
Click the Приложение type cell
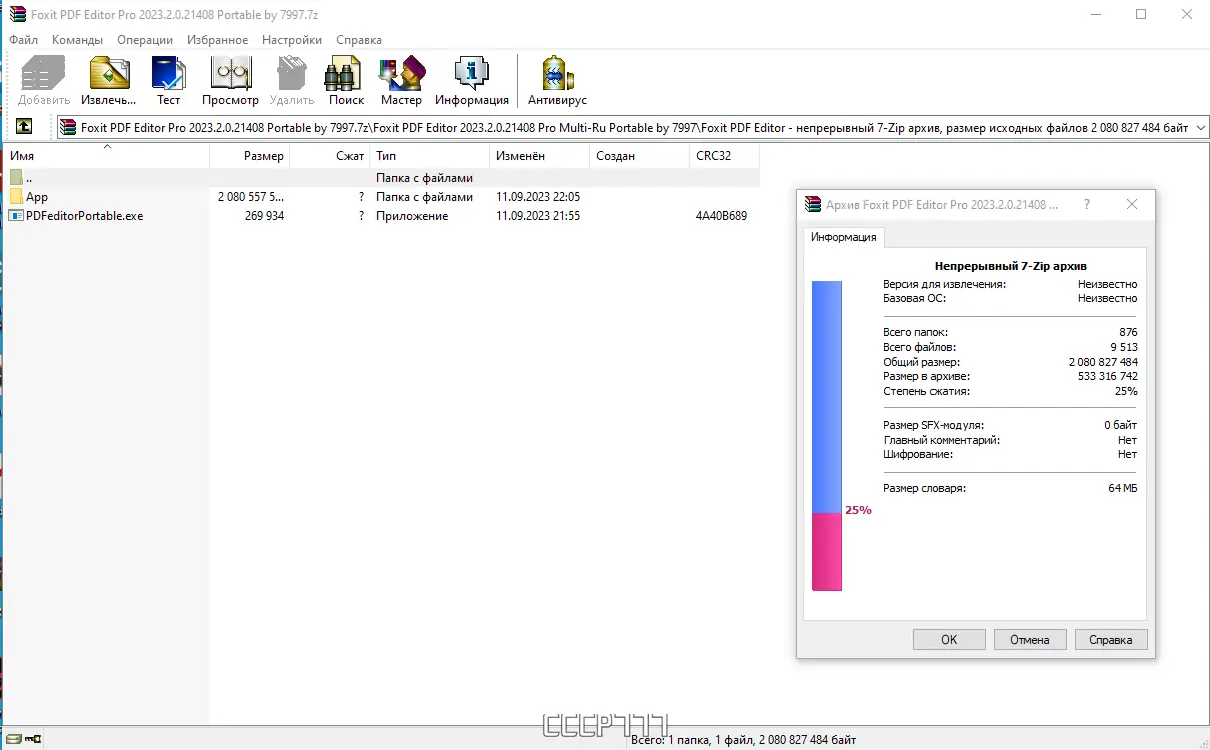click(x=412, y=216)
